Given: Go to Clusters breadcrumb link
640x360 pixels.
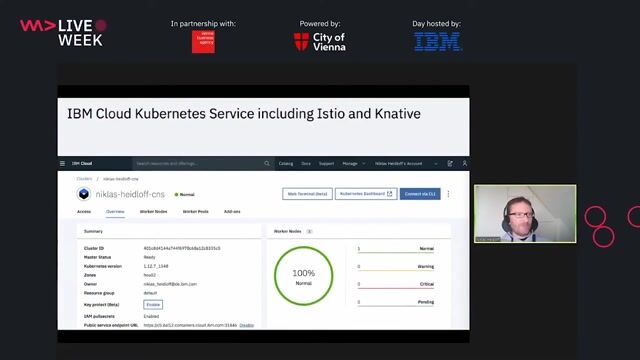Looking at the screenshot, I should [x=84, y=179].
